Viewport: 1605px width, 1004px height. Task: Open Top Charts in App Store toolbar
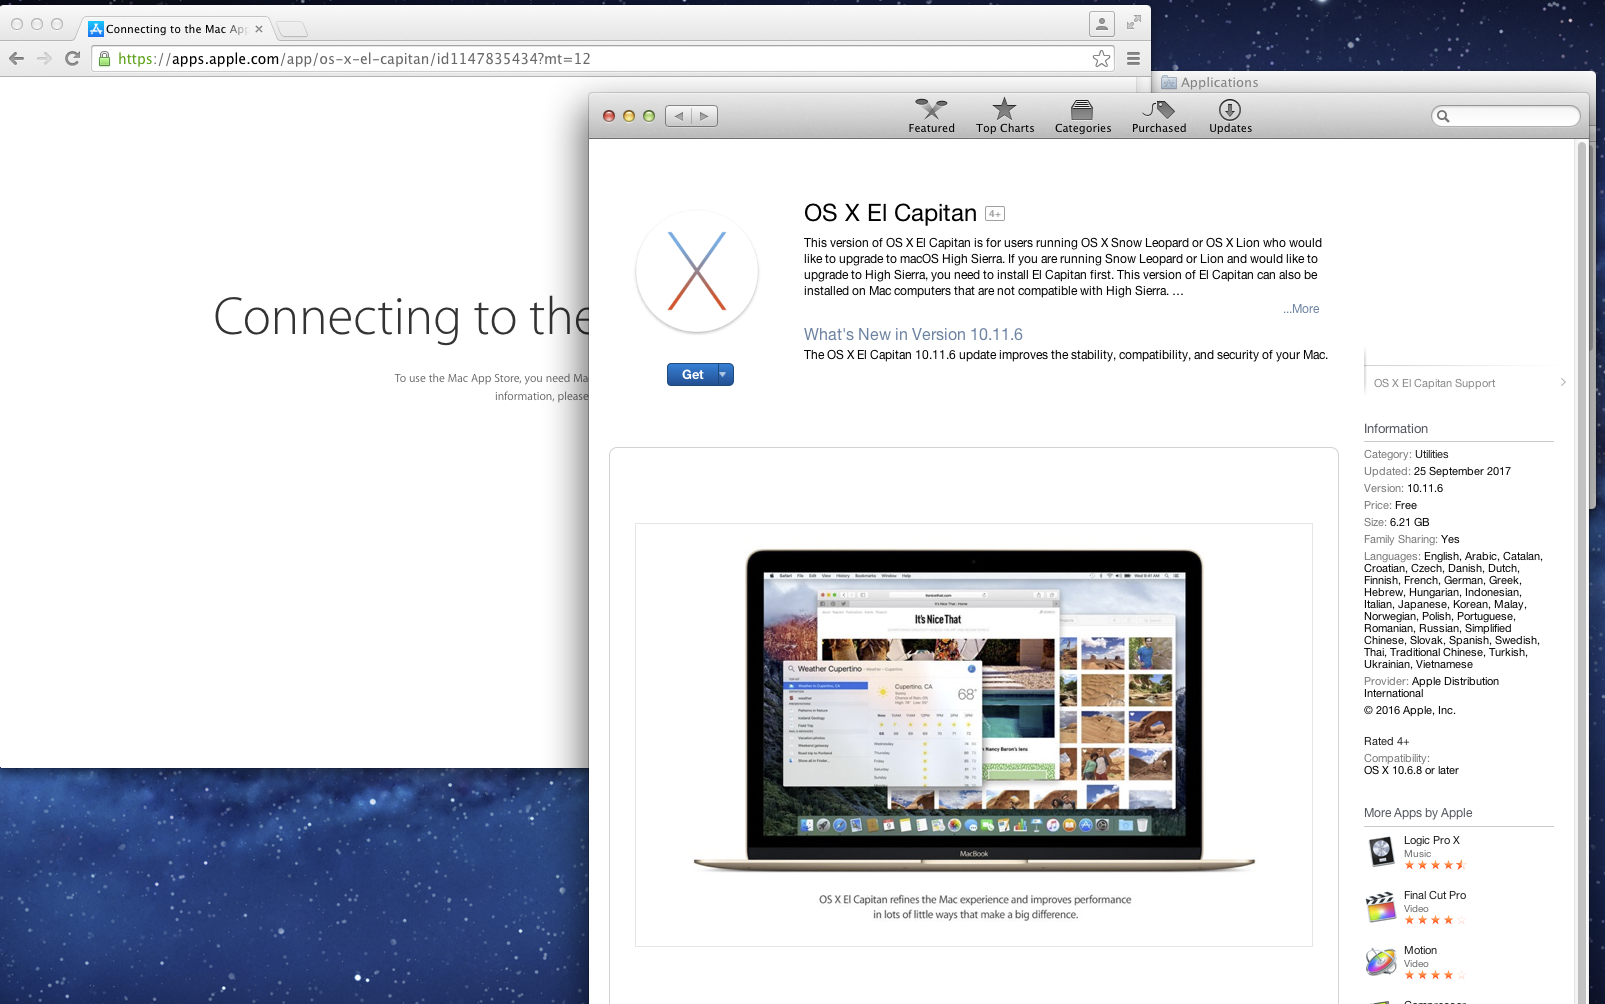[1005, 116]
